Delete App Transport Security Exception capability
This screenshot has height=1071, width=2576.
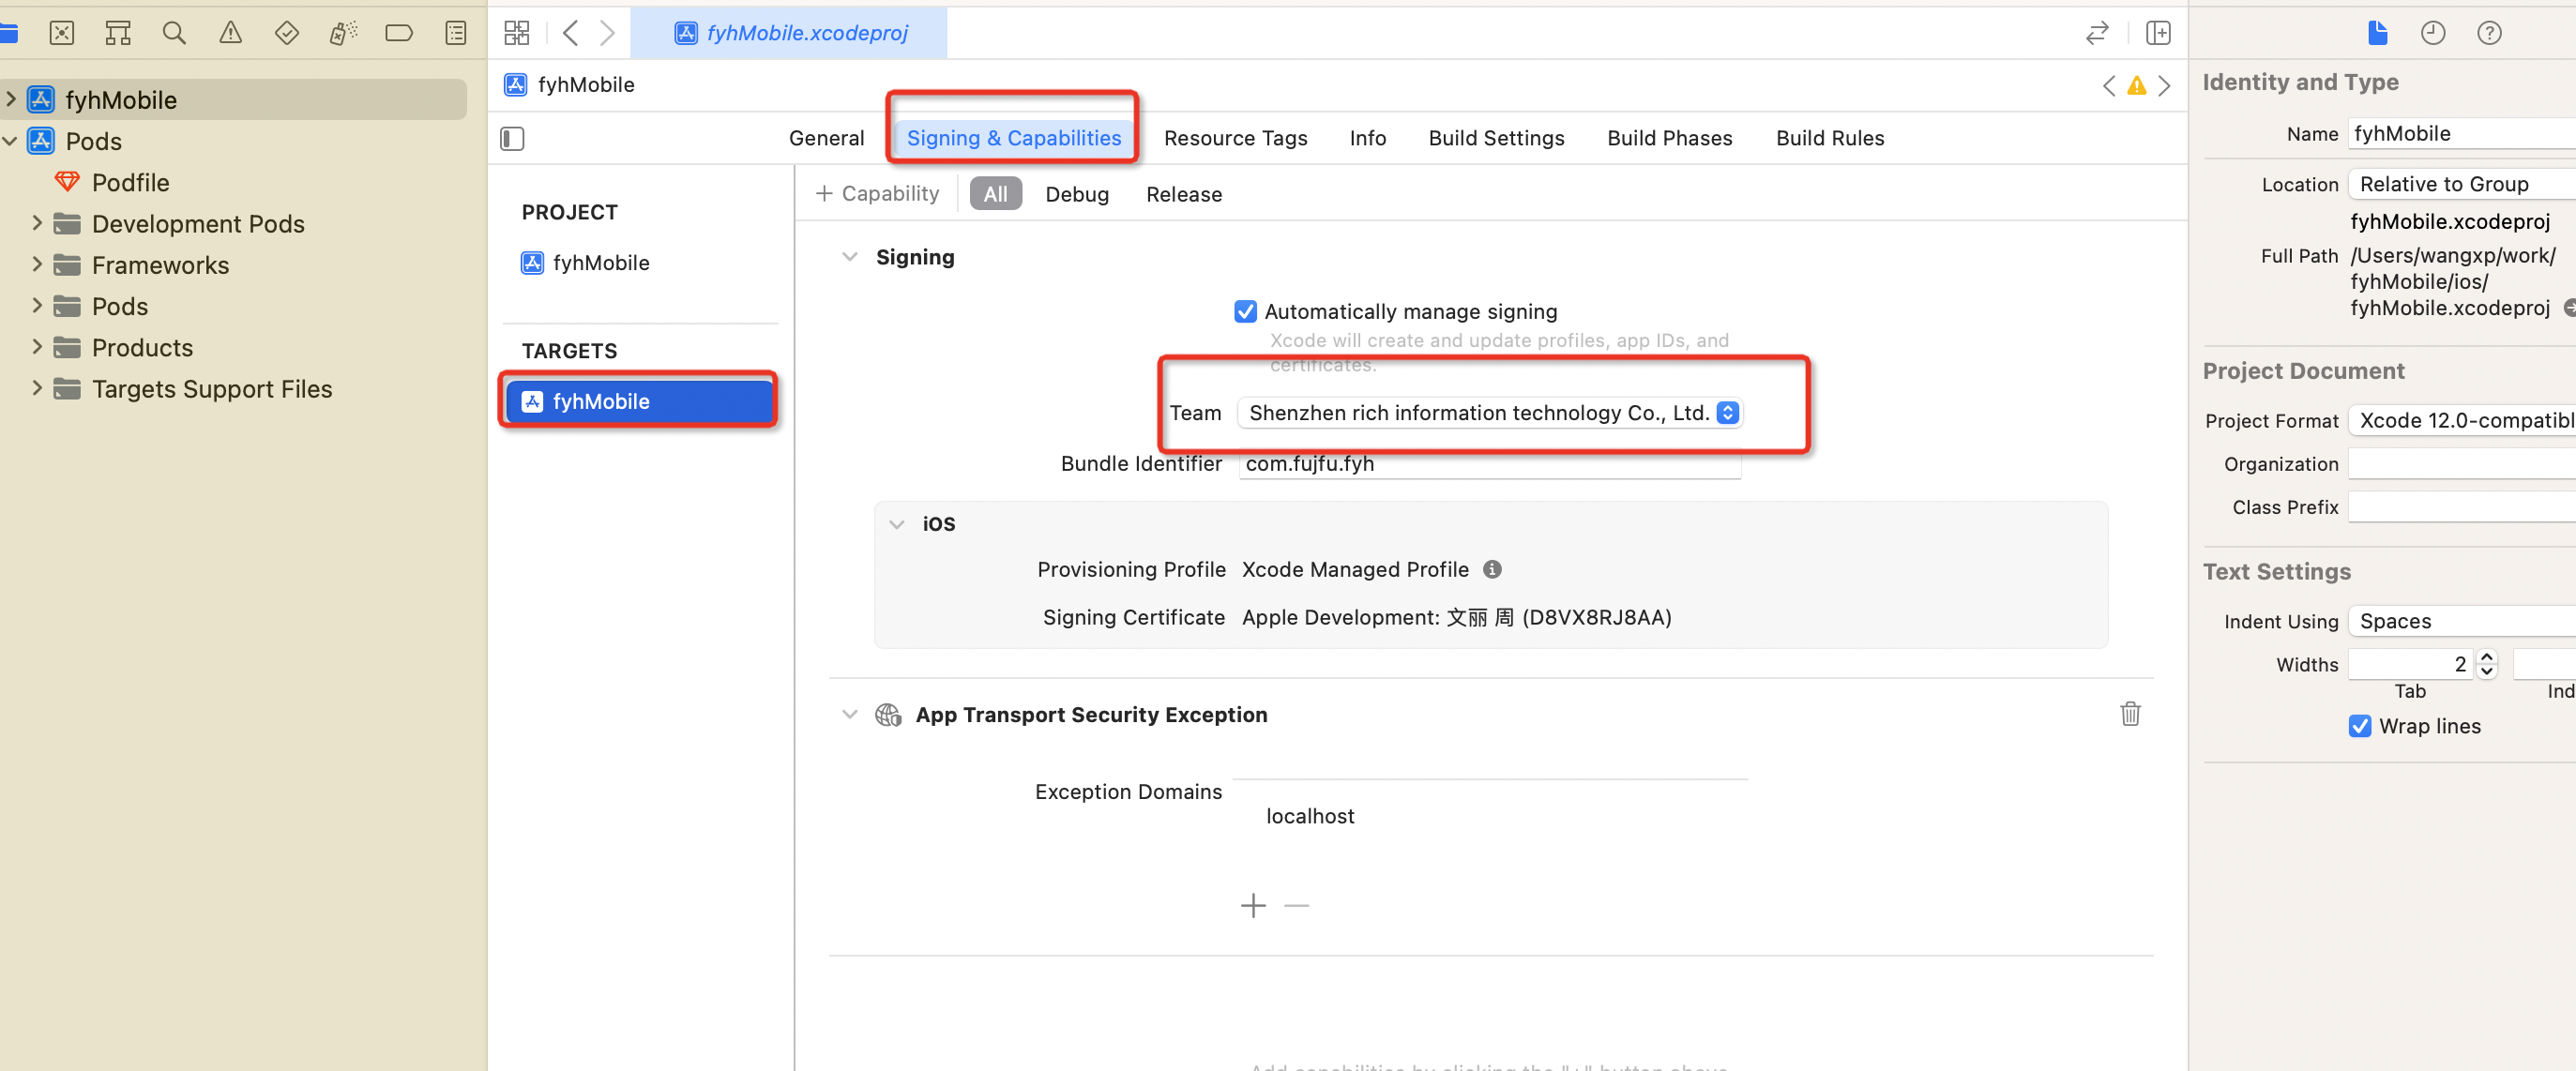coord(2130,713)
